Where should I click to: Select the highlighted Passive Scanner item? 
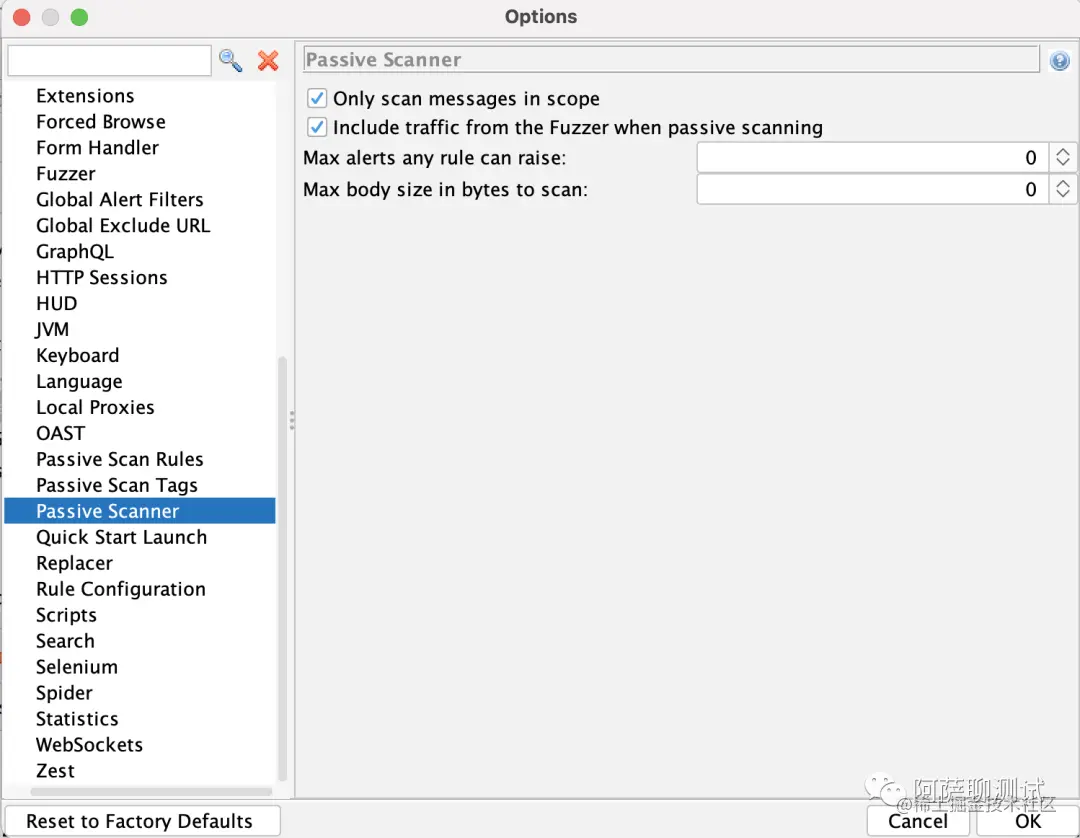point(140,511)
